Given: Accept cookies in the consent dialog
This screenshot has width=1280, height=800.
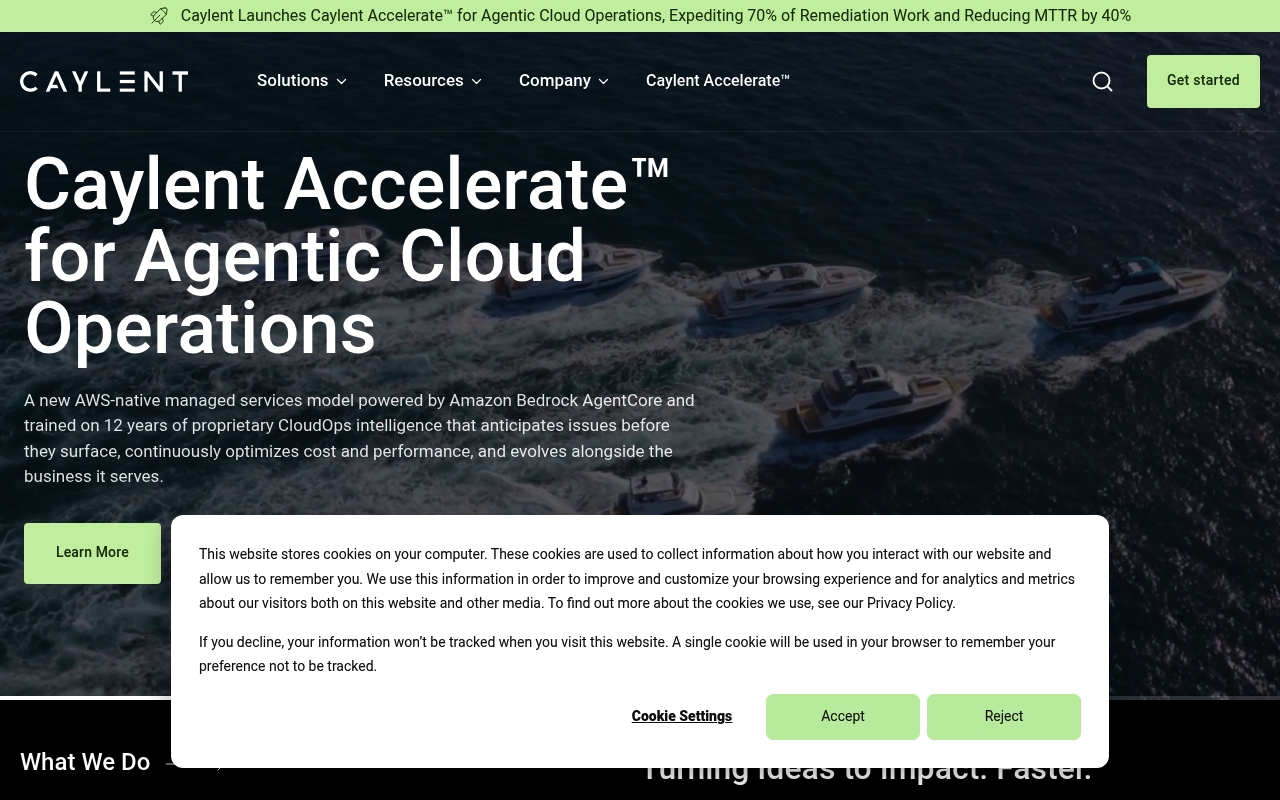Looking at the screenshot, I should (843, 717).
